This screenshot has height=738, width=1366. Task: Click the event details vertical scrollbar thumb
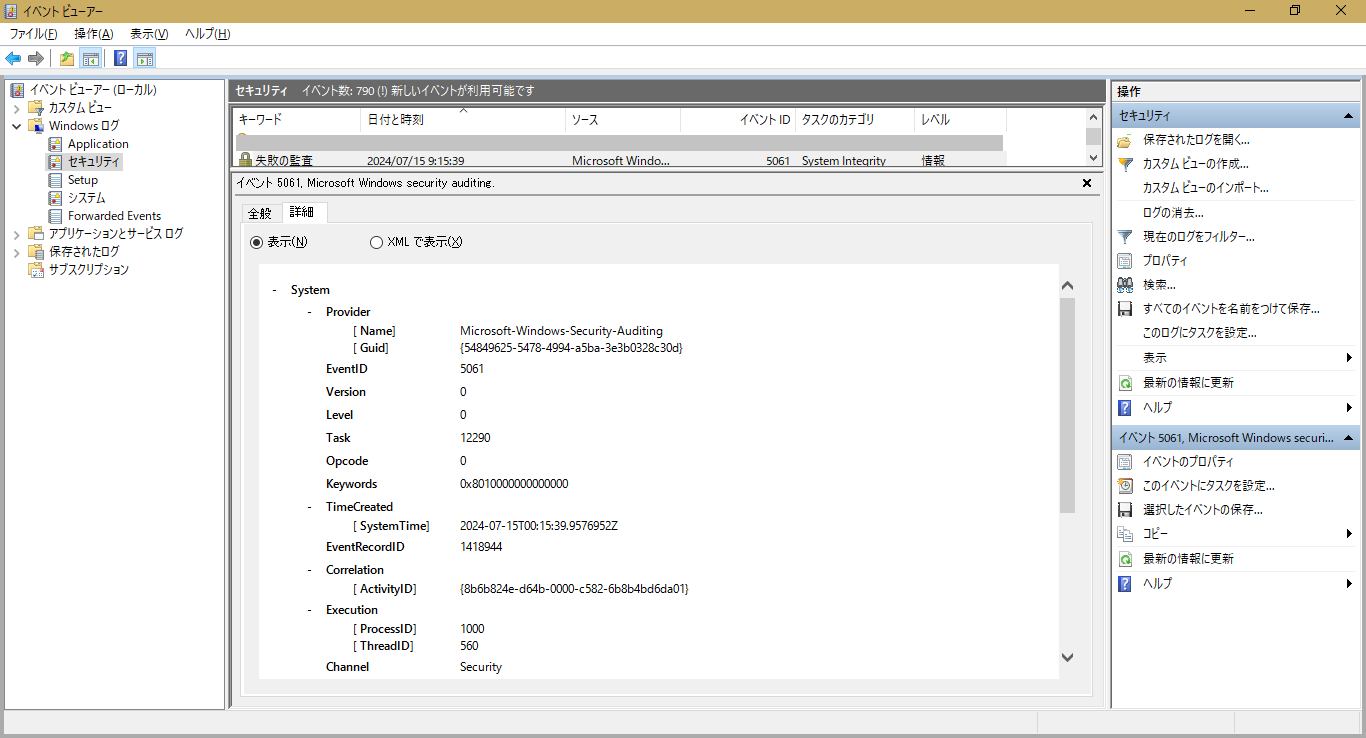[1067, 405]
